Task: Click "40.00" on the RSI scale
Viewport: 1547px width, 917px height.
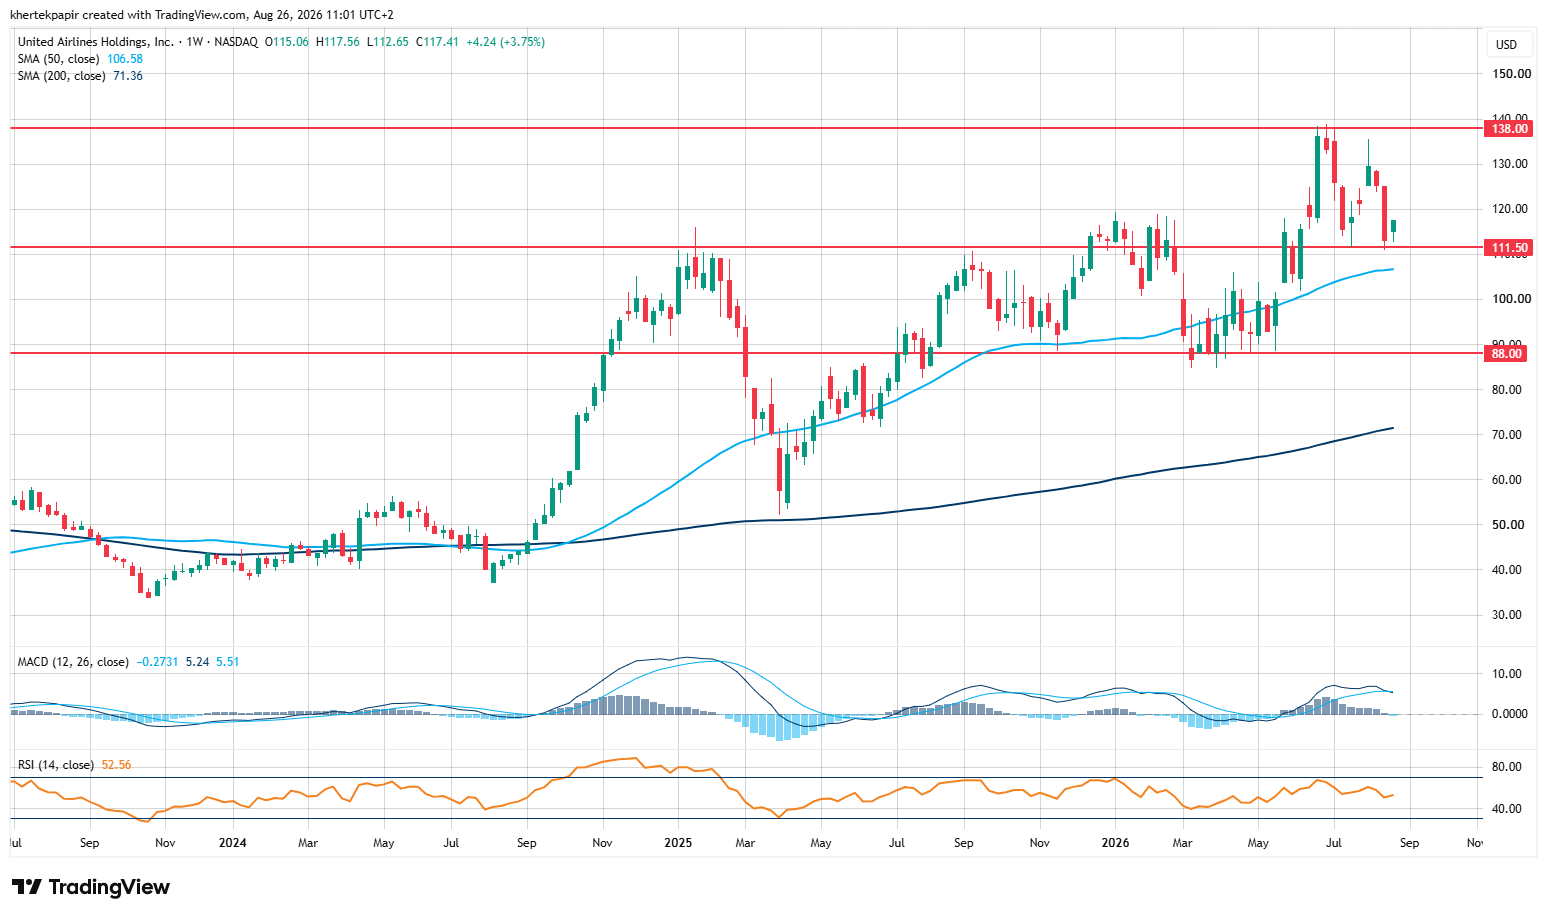Action: 1507,809
